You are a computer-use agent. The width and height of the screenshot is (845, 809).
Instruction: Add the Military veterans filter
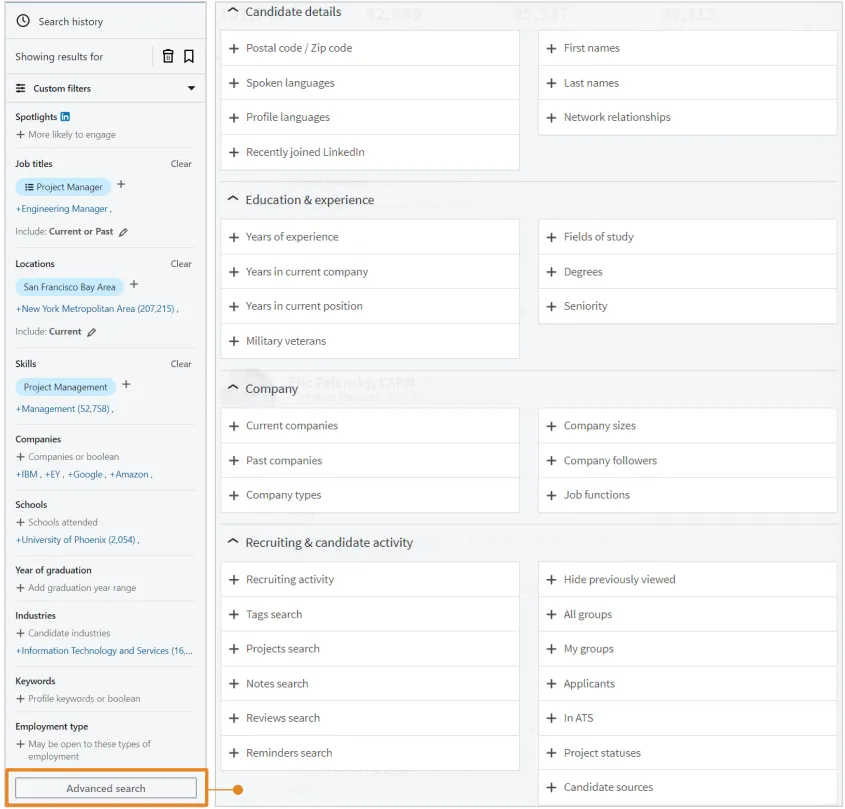coord(286,341)
